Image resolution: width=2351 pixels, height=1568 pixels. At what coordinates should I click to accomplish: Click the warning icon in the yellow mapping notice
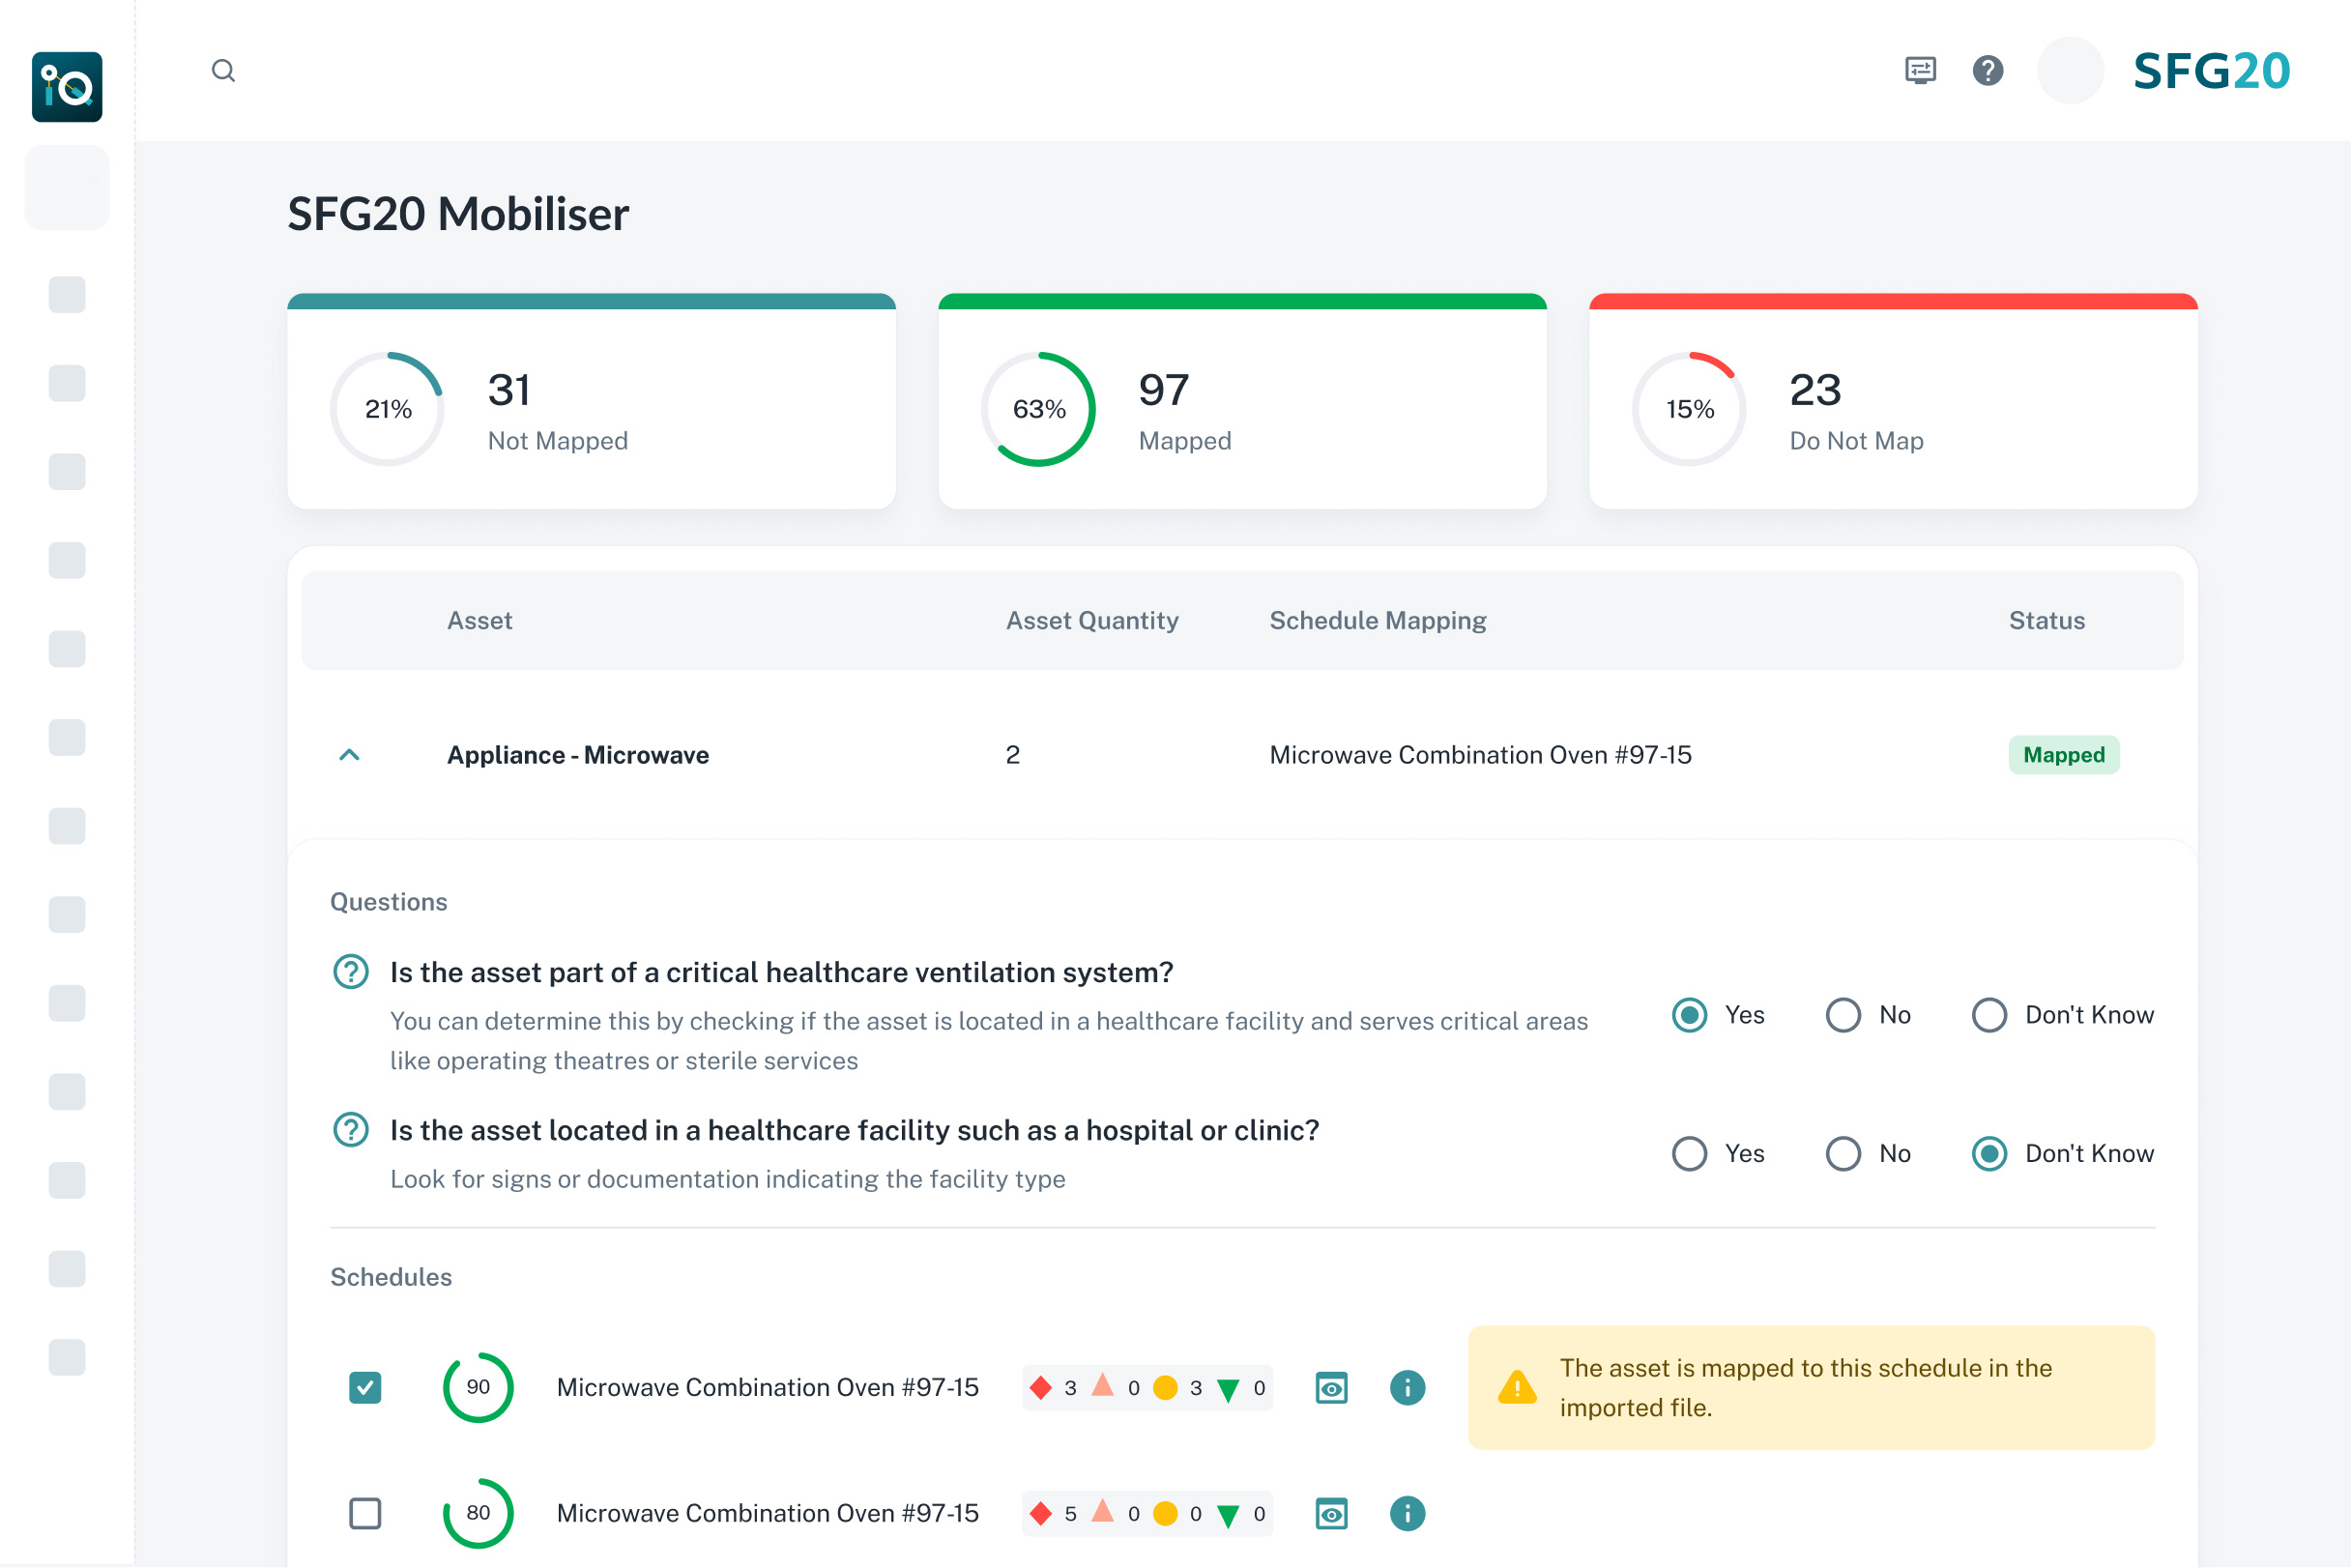(x=1516, y=1387)
